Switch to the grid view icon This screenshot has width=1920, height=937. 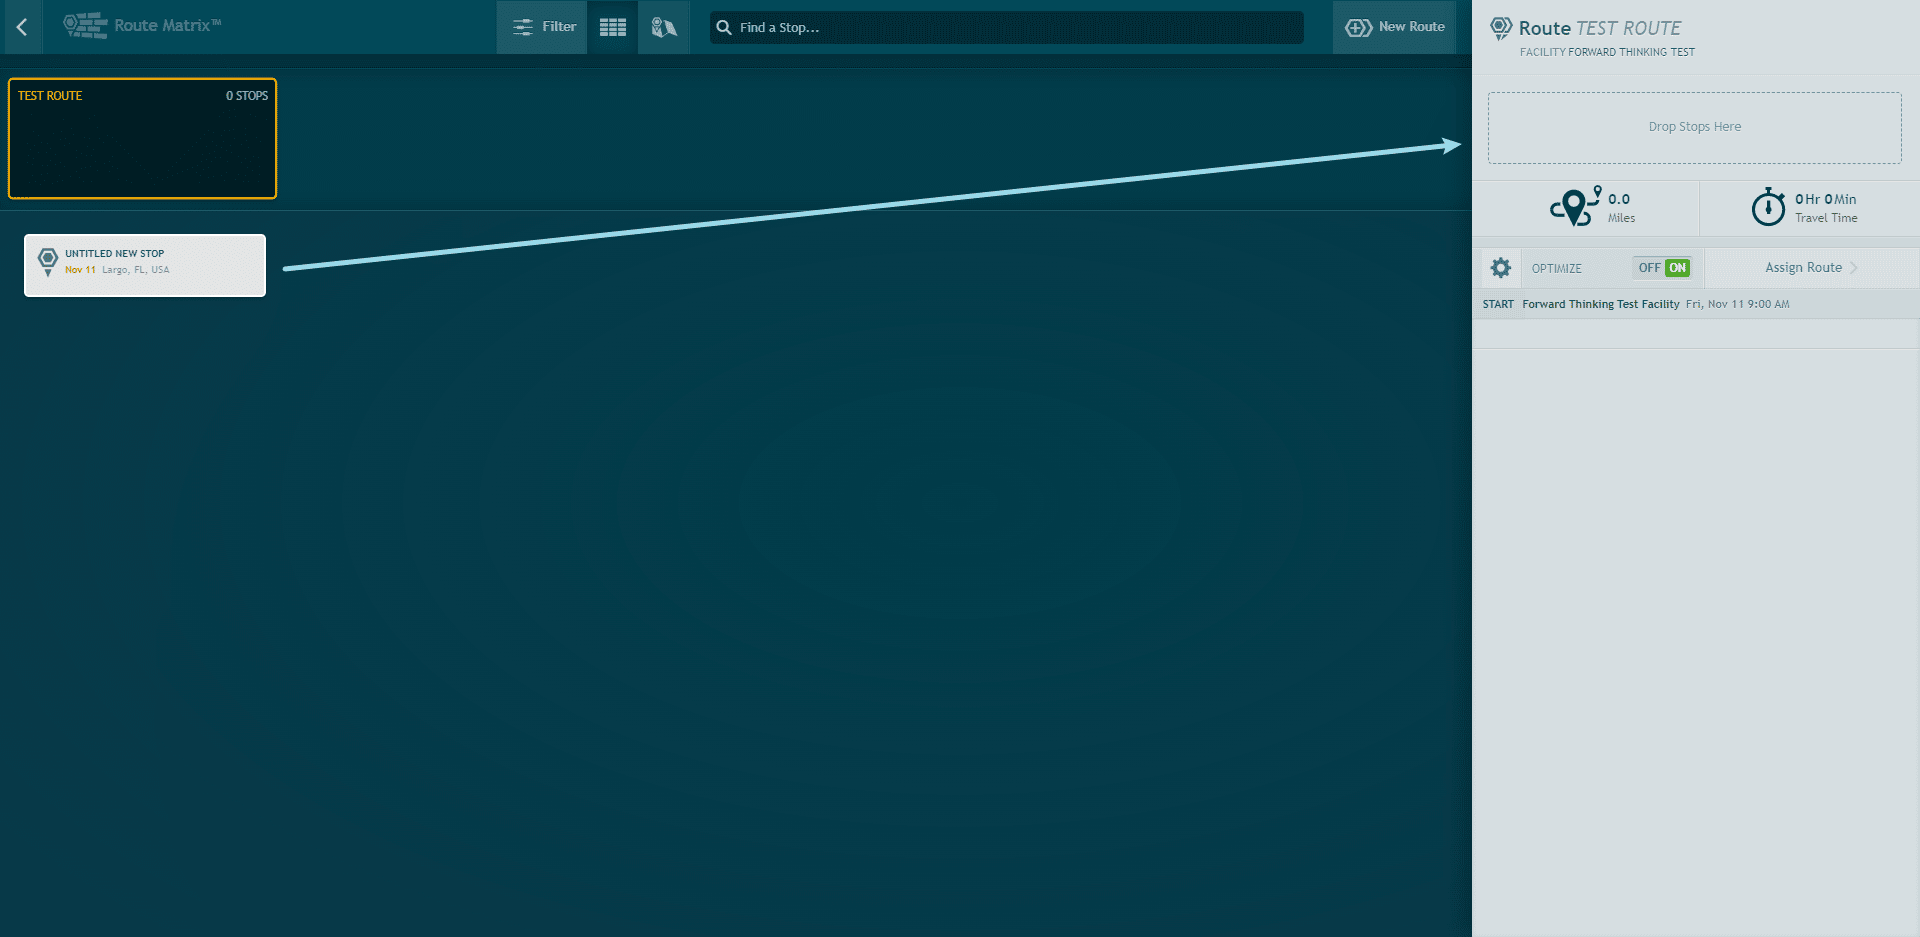pyautogui.click(x=612, y=27)
